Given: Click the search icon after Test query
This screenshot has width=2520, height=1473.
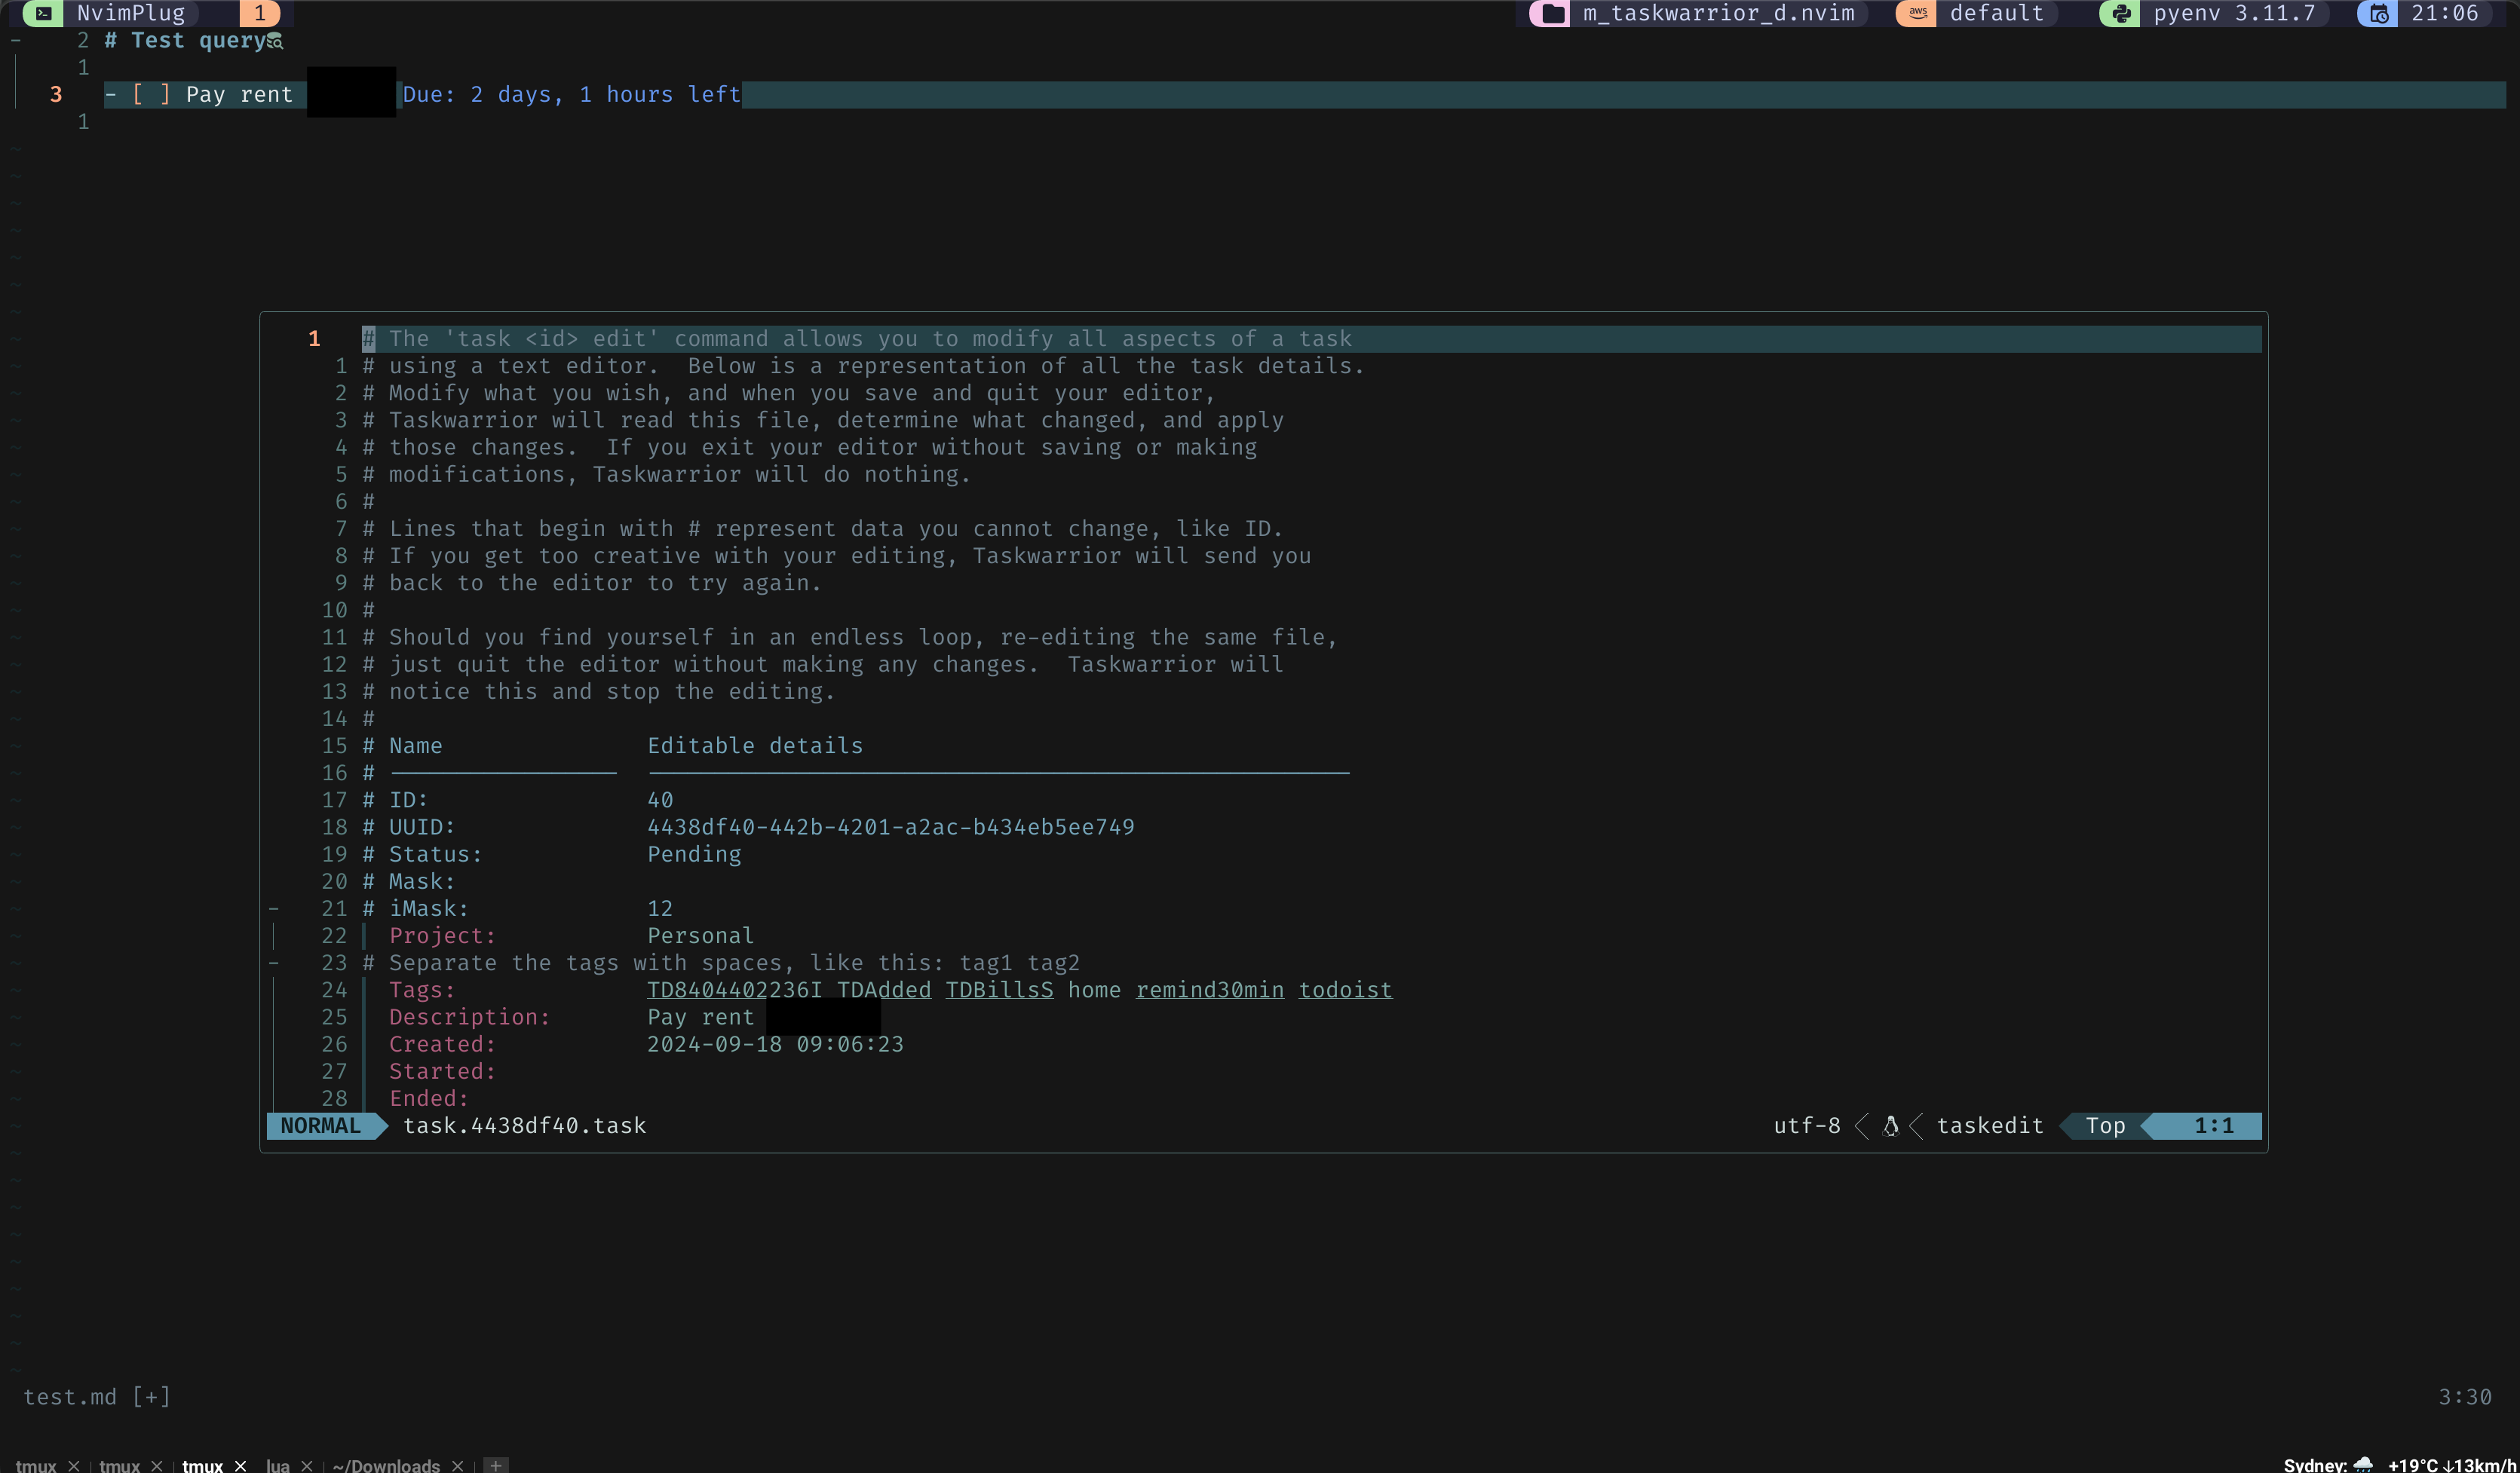Looking at the screenshot, I should coord(275,42).
